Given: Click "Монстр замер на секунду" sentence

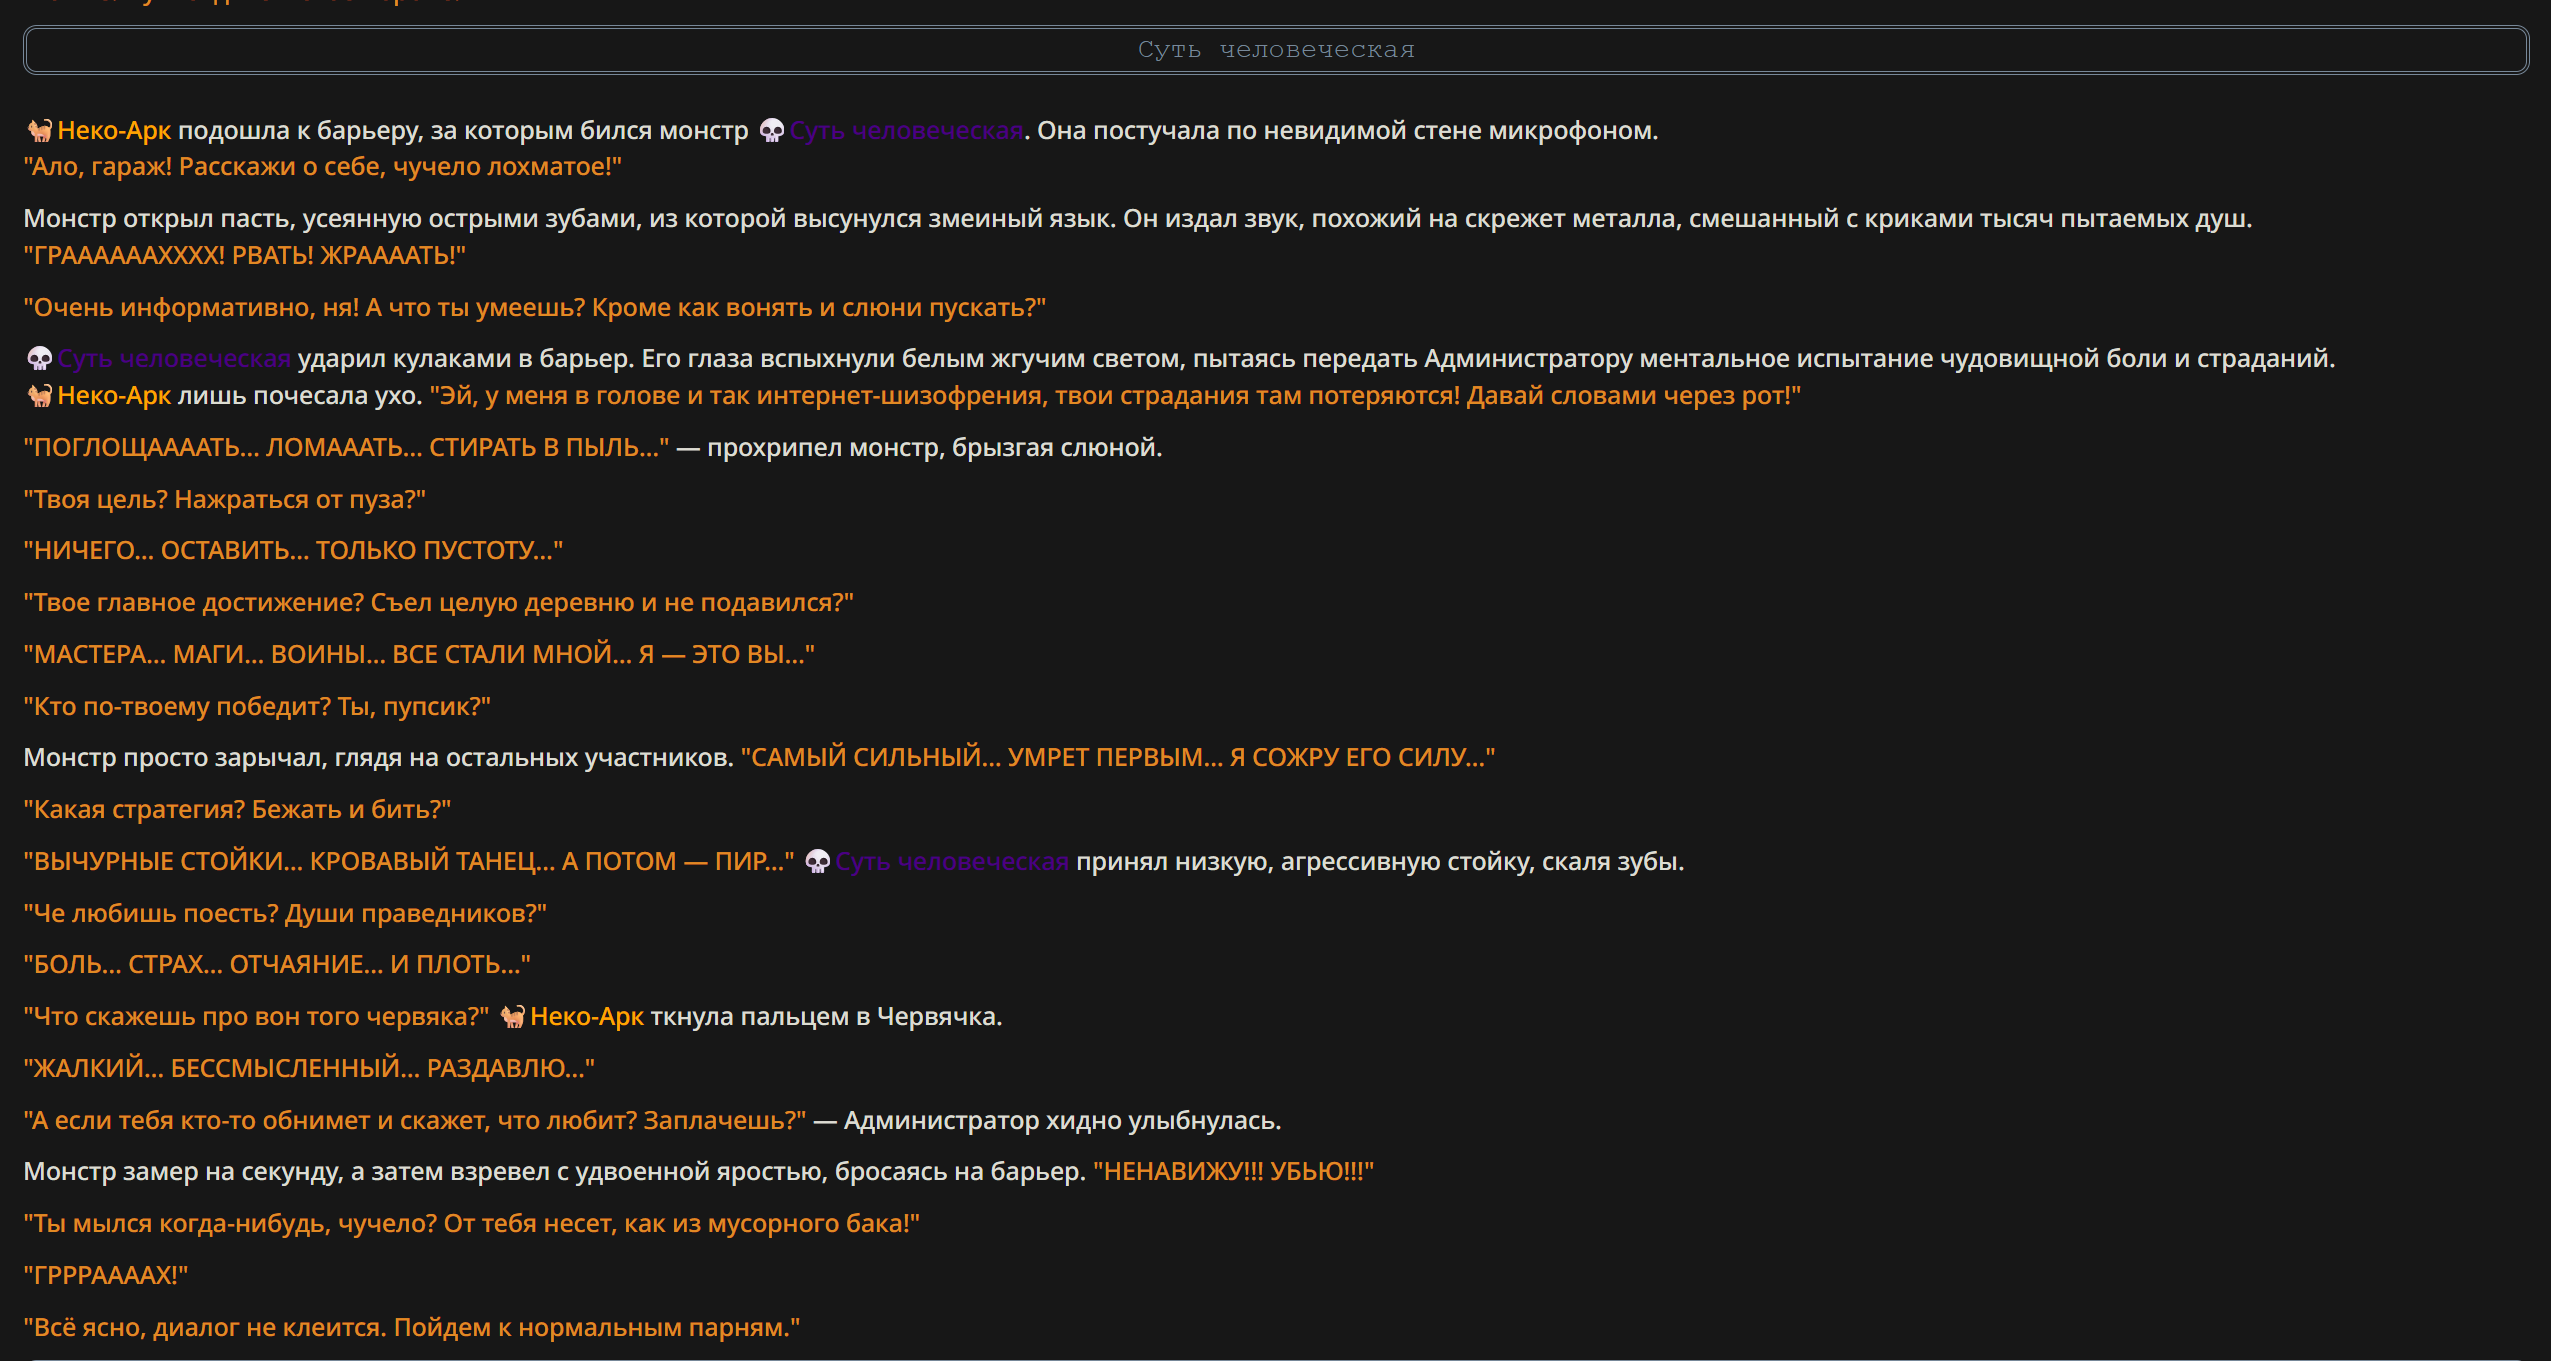Looking at the screenshot, I should click(555, 1172).
